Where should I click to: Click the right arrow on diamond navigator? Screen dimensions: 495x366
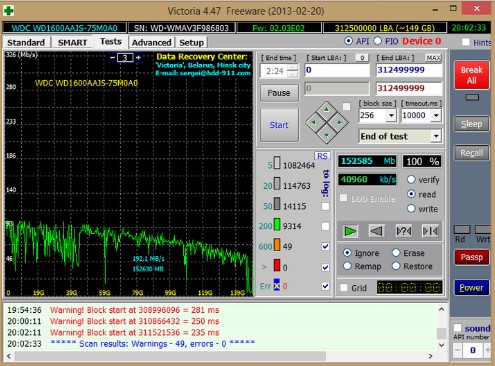click(340, 122)
